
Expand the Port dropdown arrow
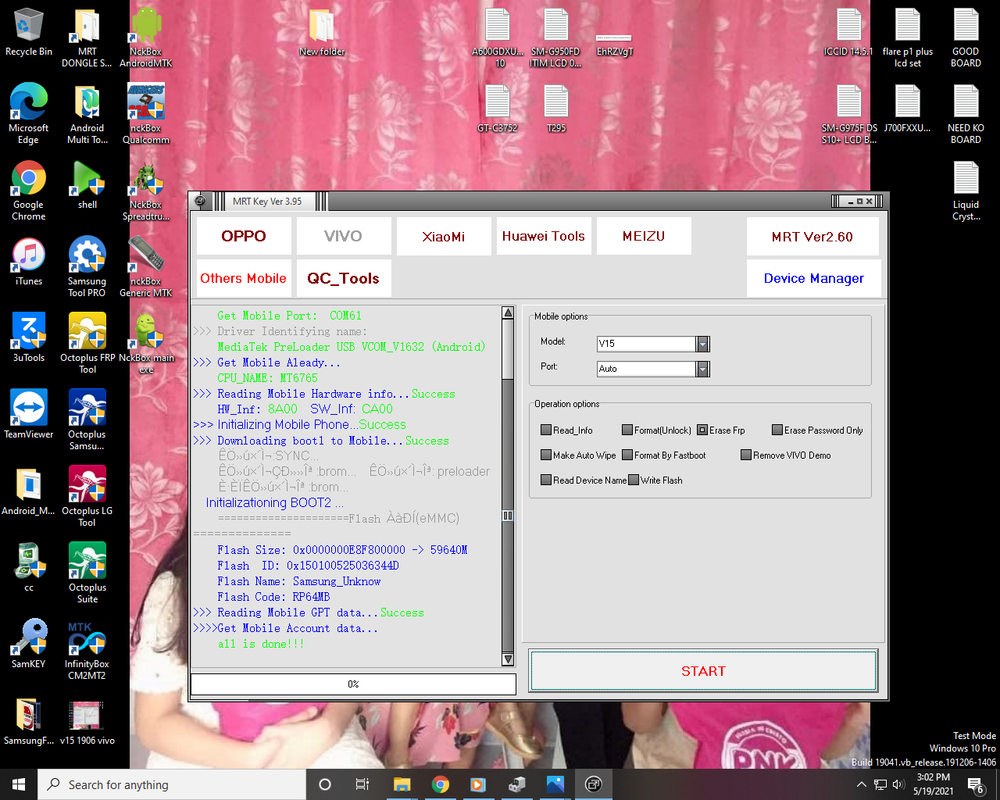[x=703, y=369]
